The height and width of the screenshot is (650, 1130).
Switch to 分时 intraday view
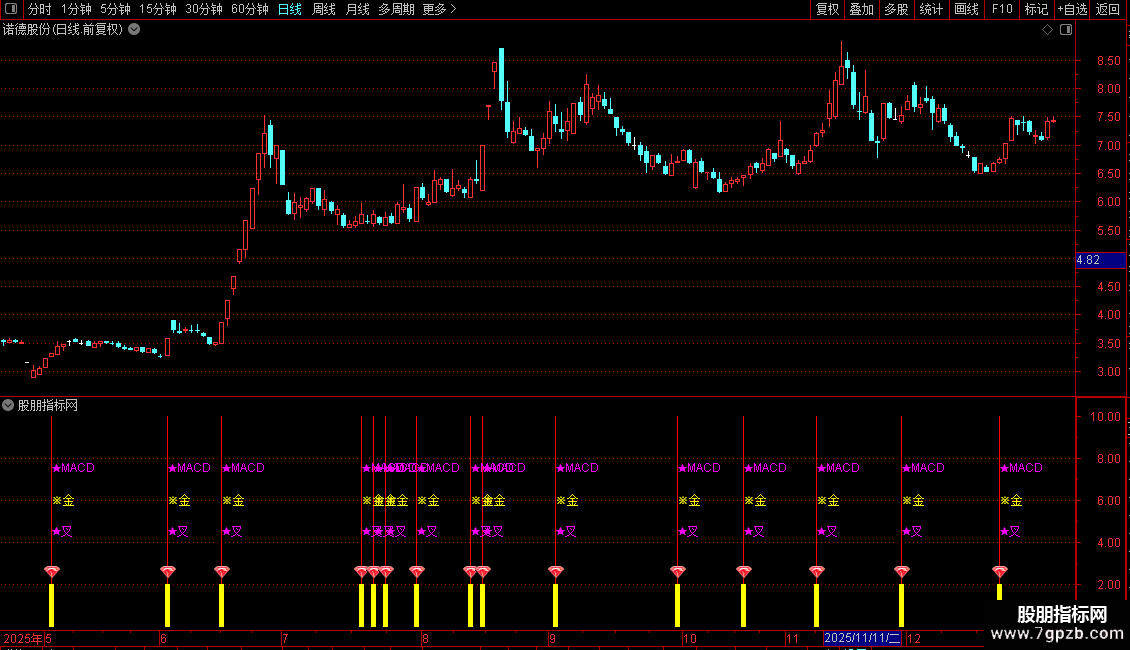40,9
